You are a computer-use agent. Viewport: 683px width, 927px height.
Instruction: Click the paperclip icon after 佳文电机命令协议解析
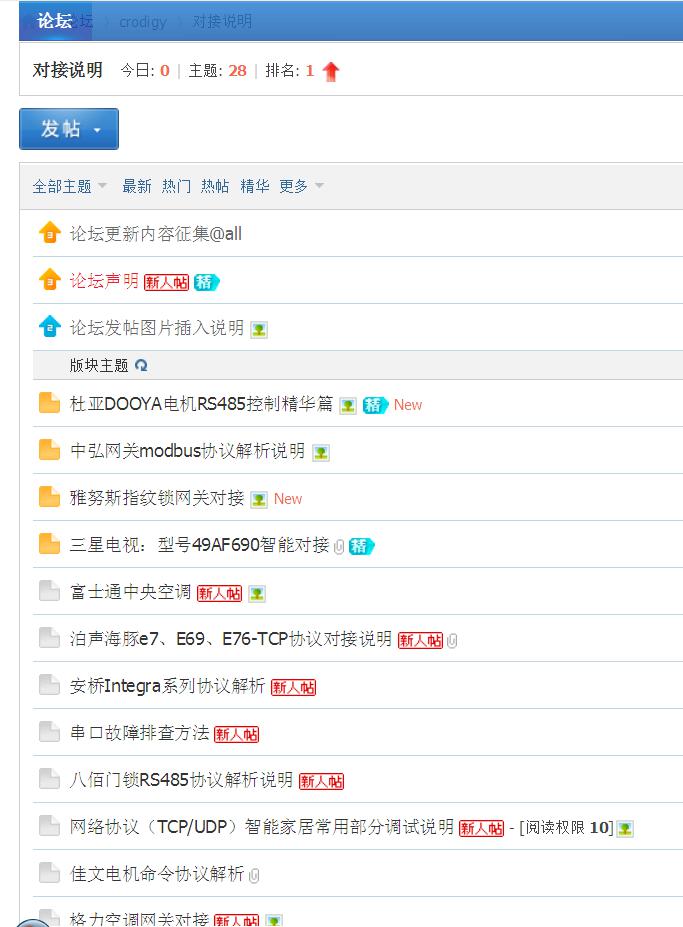(254, 875)
